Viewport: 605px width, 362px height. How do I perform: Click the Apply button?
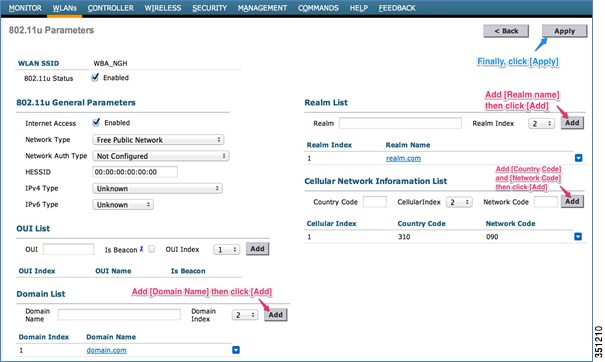pyautogui.click(x=564, y=31)
